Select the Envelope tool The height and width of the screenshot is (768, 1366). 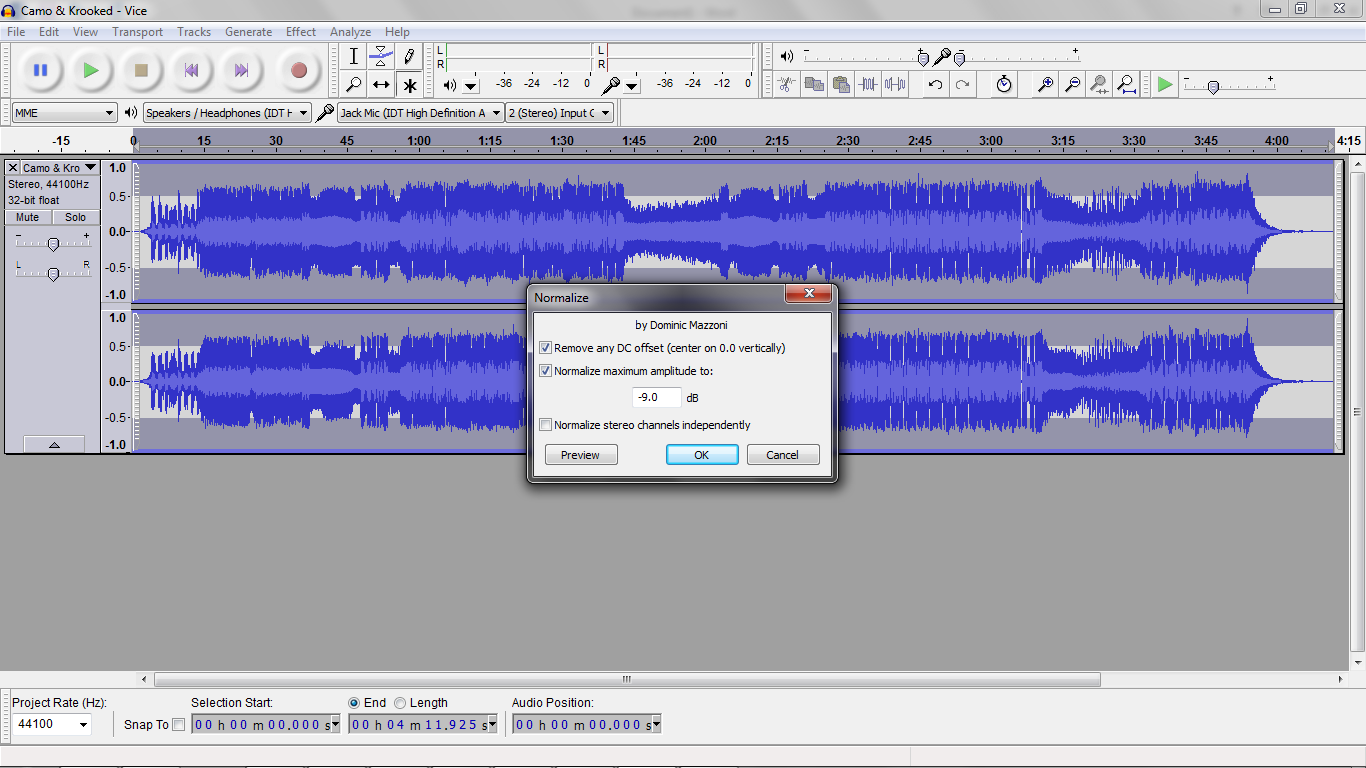381,56
